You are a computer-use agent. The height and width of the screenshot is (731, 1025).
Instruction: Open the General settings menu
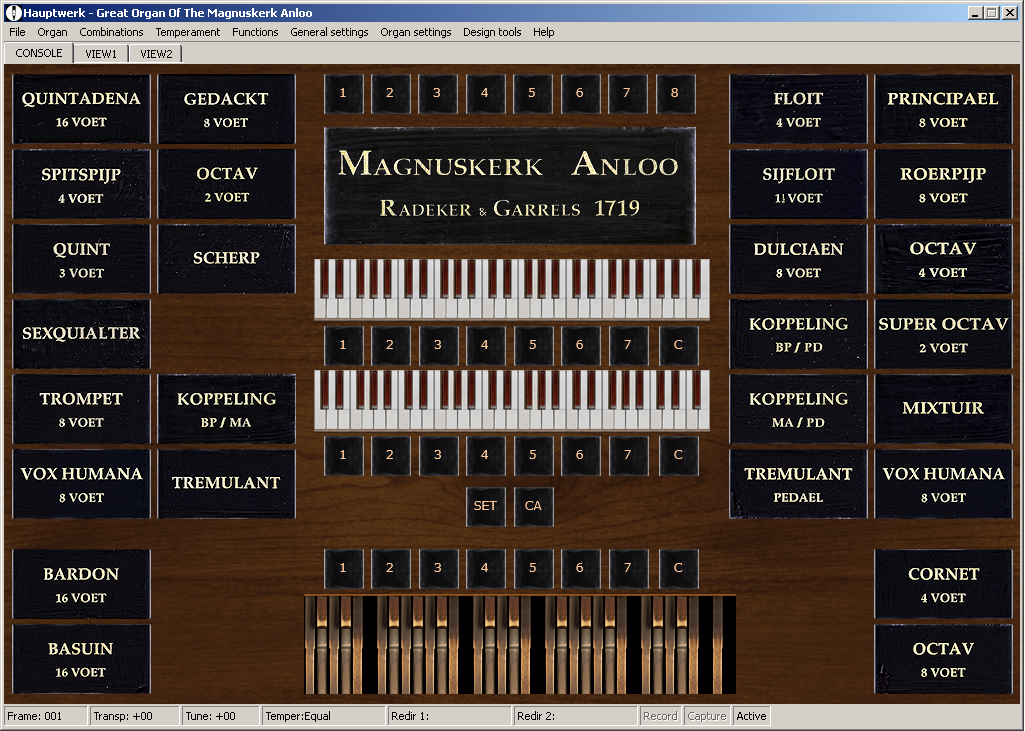tap(329, 32)
